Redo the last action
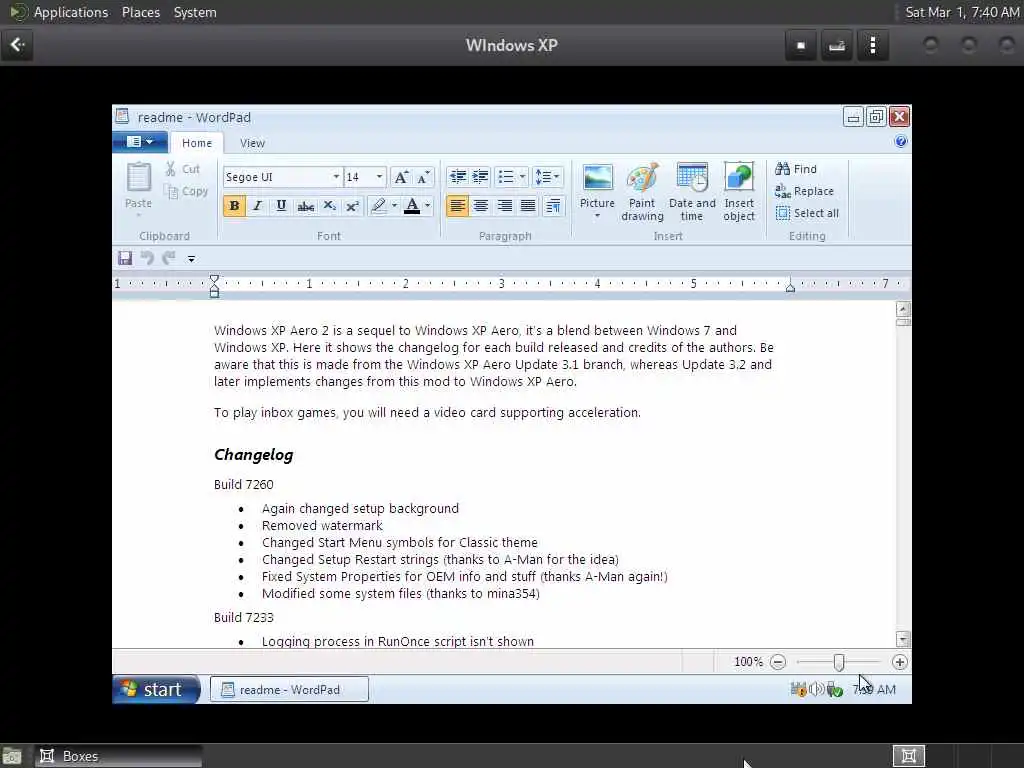The height and width of the screenshot is (768, 1024). (x=169, y=258)
